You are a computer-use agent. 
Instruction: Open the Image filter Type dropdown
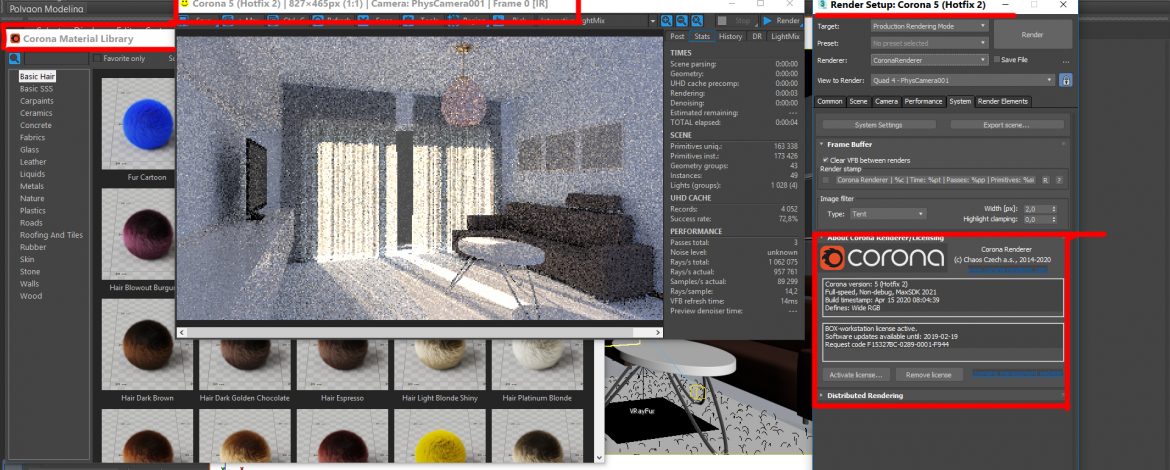point(888,214)
